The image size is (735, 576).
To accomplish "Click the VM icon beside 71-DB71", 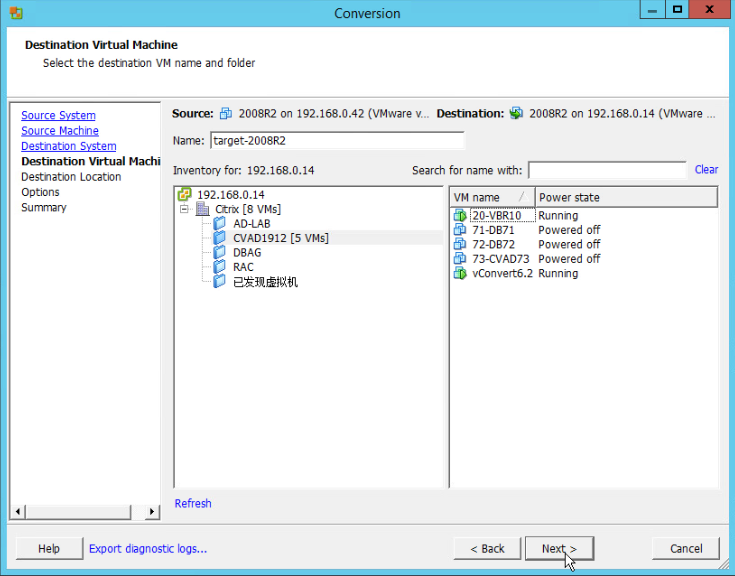I will coord(460,230).
